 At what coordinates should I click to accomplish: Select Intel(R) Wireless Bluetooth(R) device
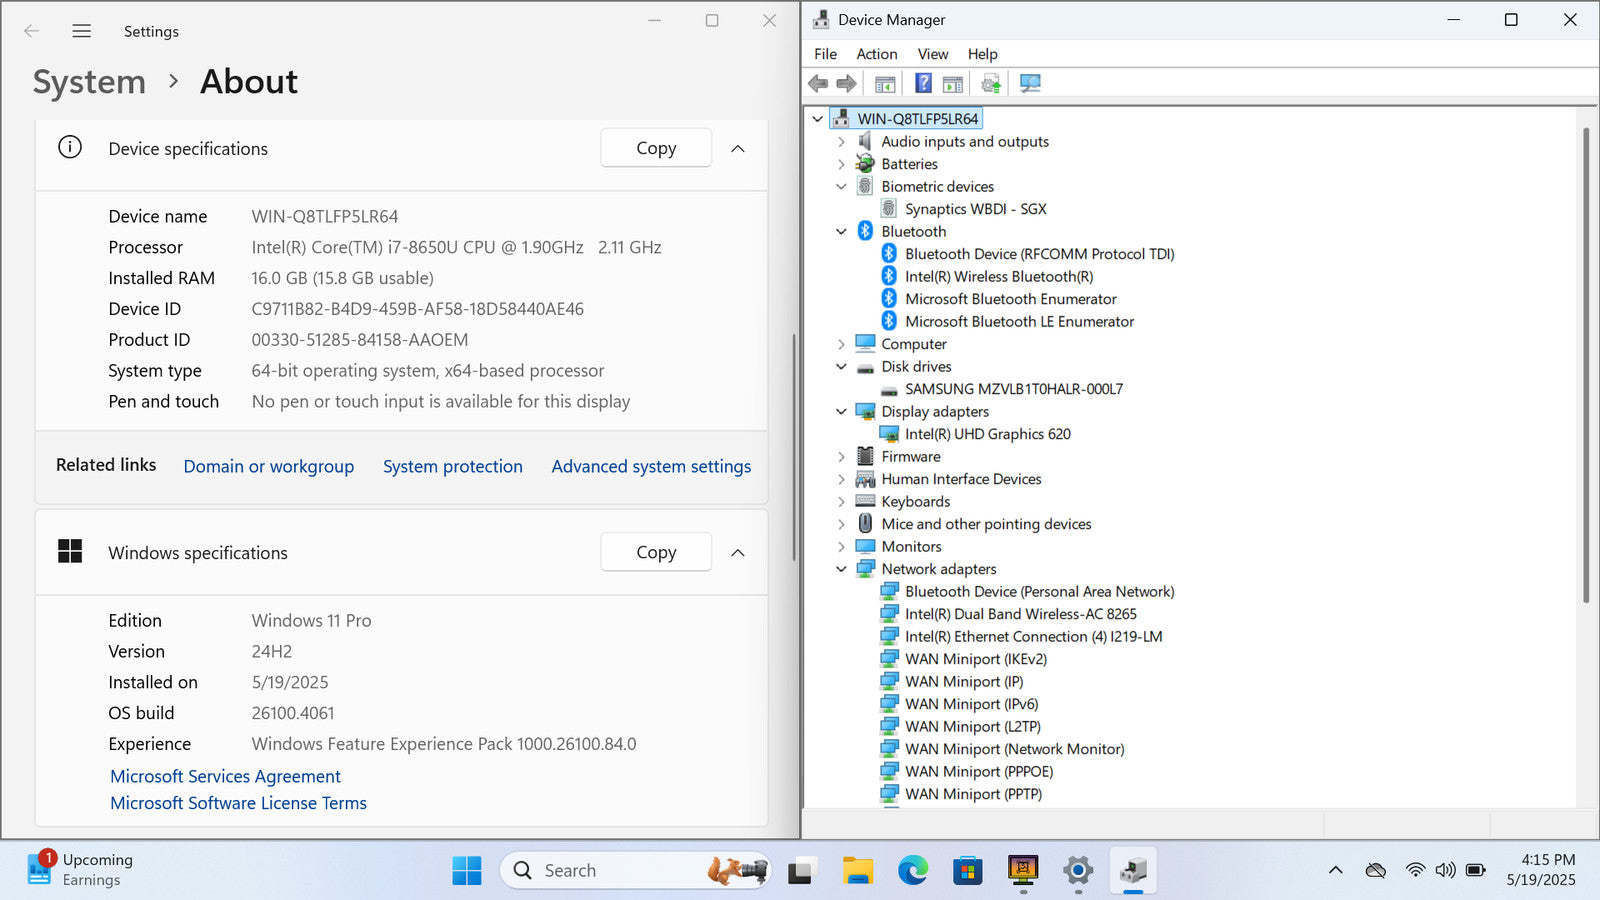999,276
